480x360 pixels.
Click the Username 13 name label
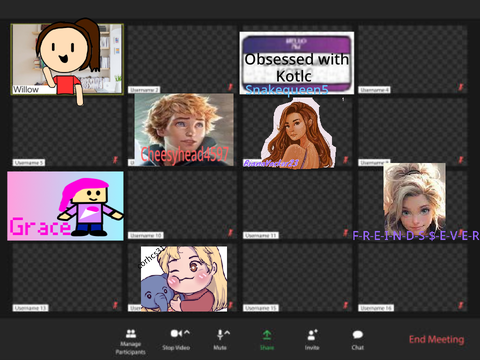click(x=31, y=308)
